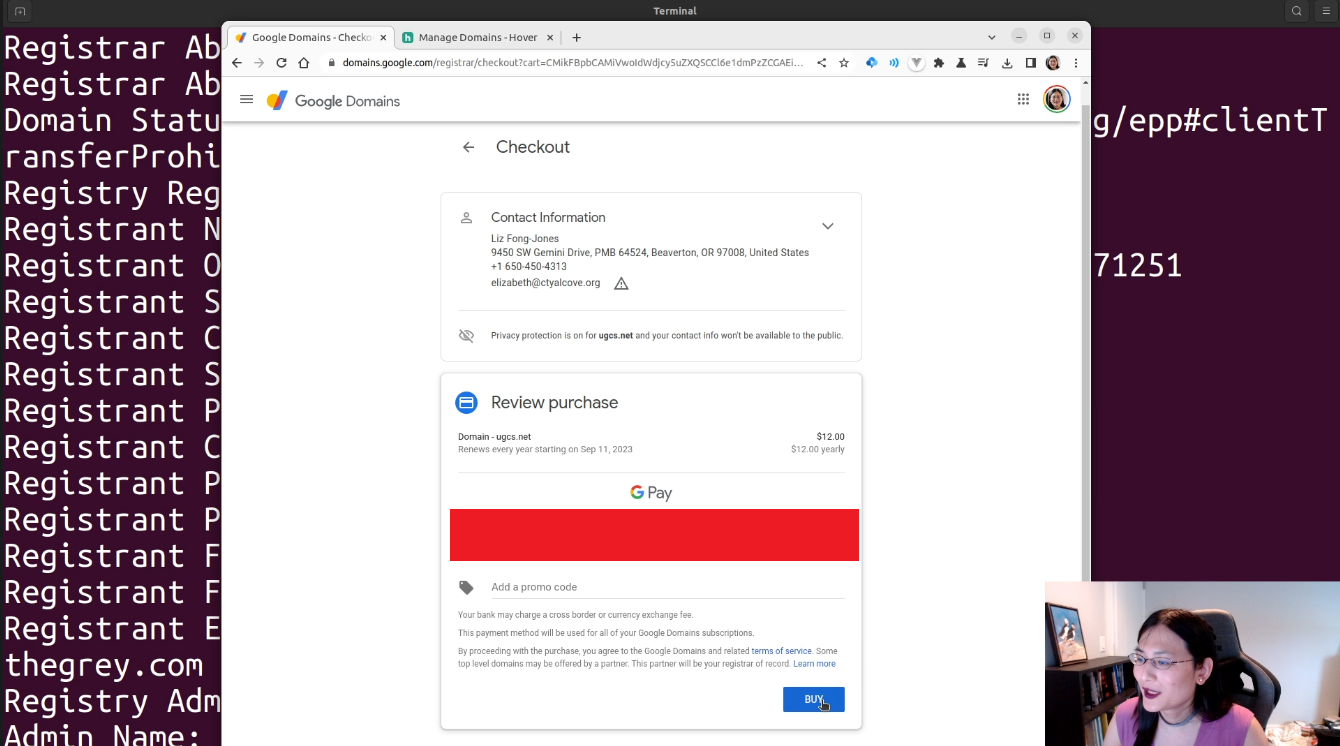The width and height of the screenshot is (1340, 746).
Task: Click the Domain - ugcs.net line item
Action: coord(494,437)
